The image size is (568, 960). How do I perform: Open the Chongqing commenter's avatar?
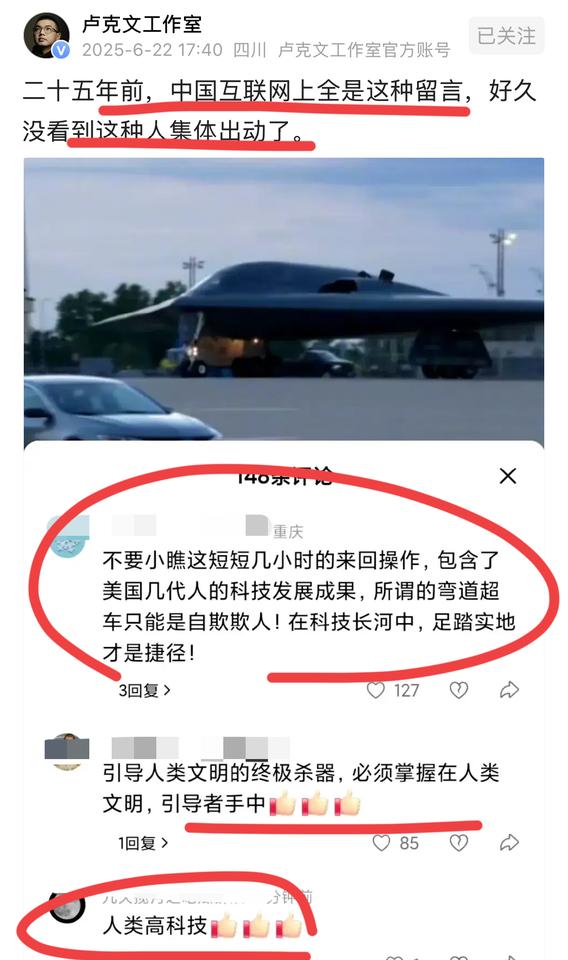click(68, 536)
